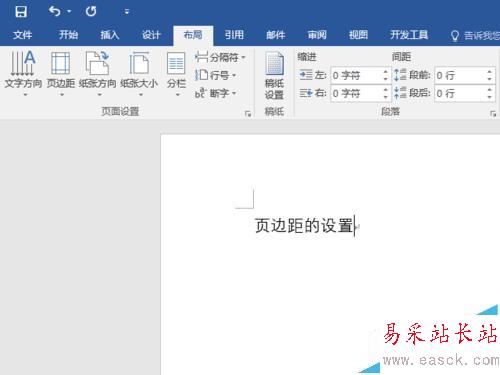Click the 纸张方向 (Orientation) icon

pos(97,63)
